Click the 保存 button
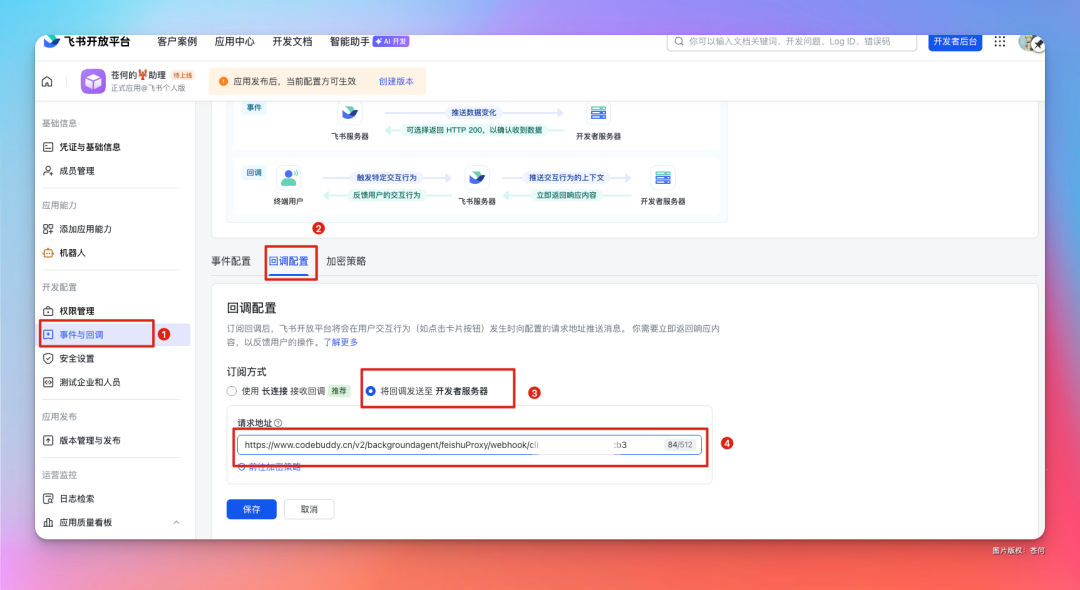The image size is (1080, 590). click(x=251, y=509)
